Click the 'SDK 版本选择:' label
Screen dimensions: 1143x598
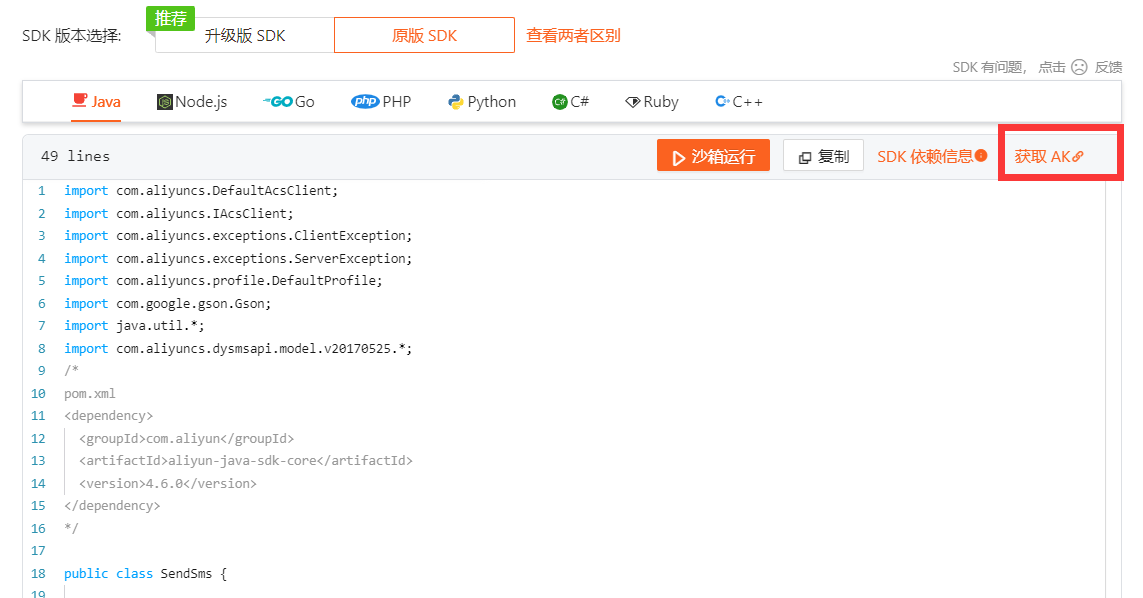point(71,36)
